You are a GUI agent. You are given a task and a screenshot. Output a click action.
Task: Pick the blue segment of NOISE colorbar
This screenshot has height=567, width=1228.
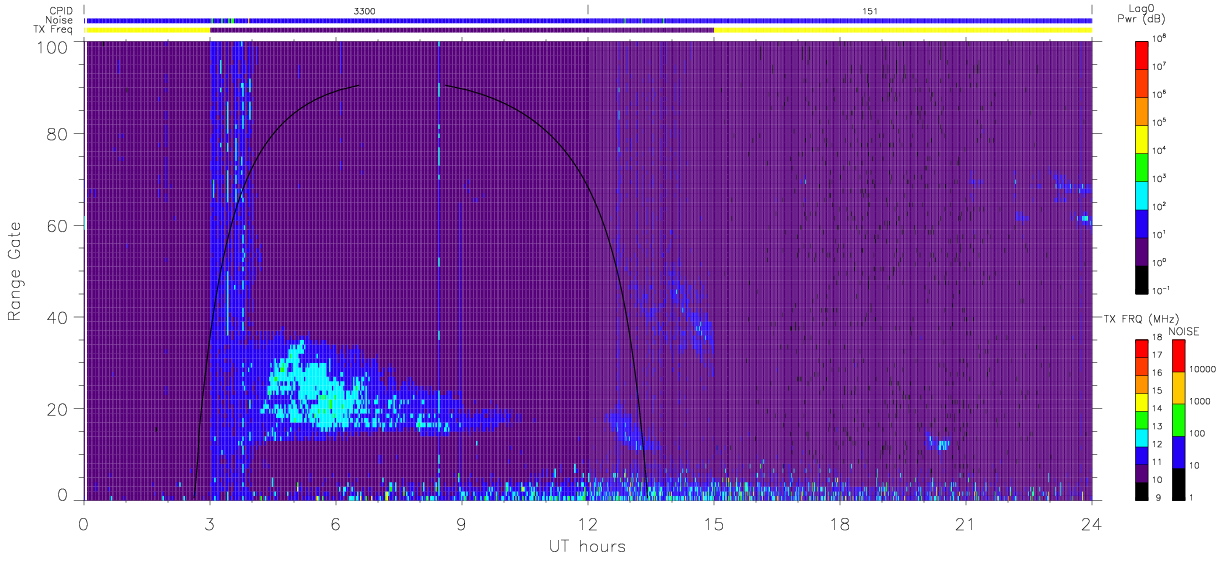tap(1179, 451)
